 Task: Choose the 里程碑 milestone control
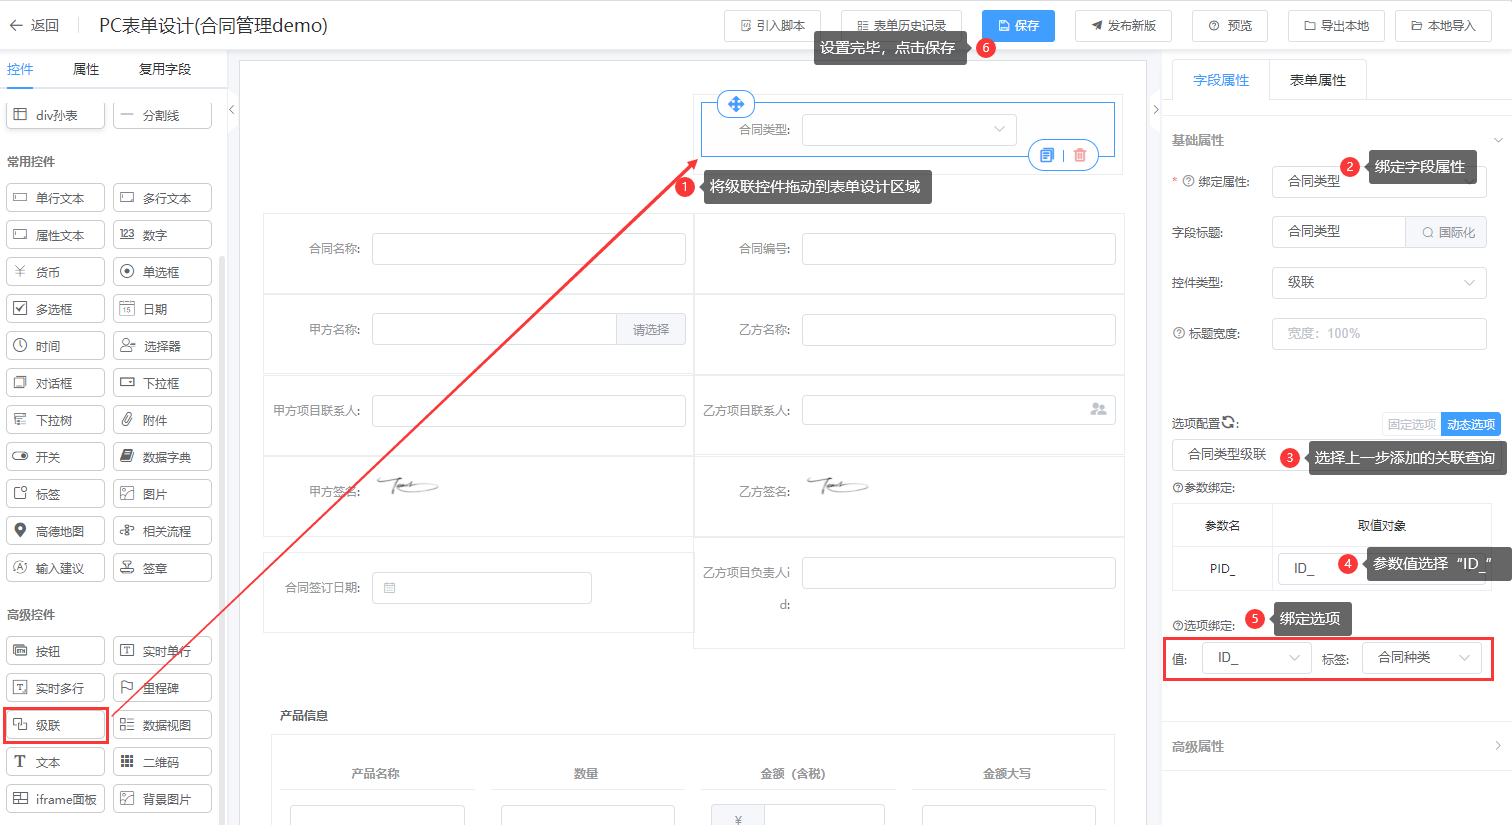(162, 688)
